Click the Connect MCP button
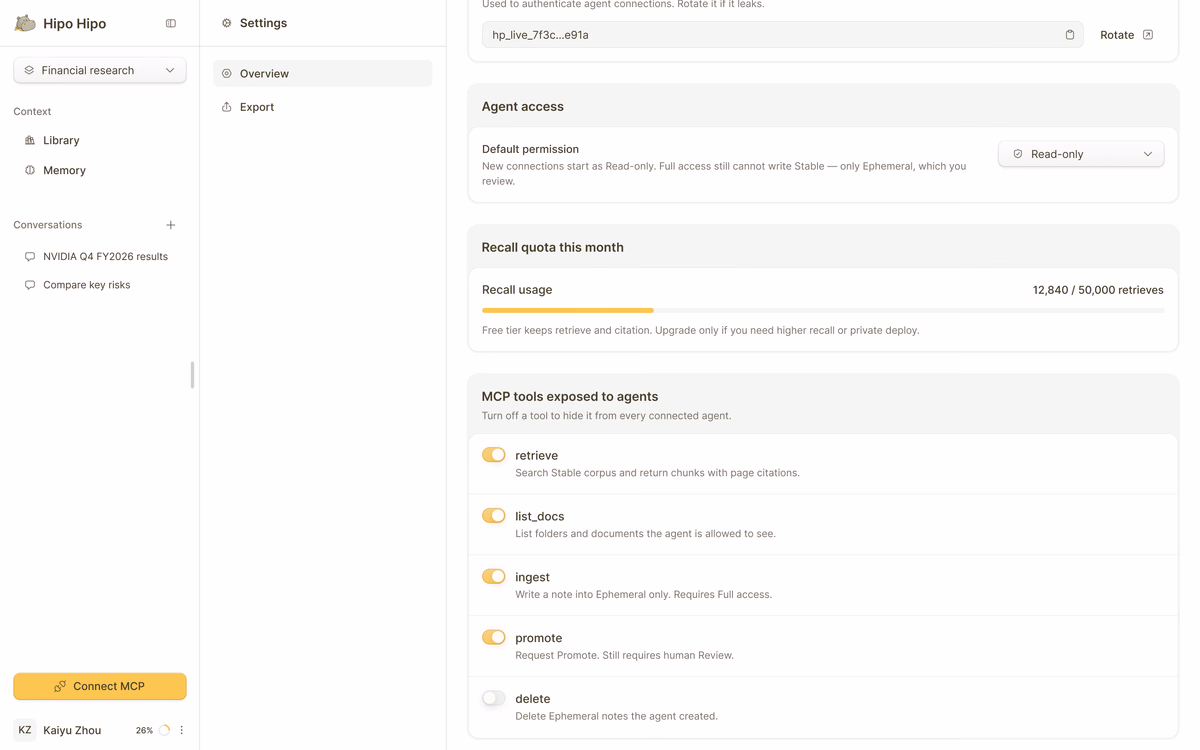Screen dimensions: 1200x750 coord(100,686)
